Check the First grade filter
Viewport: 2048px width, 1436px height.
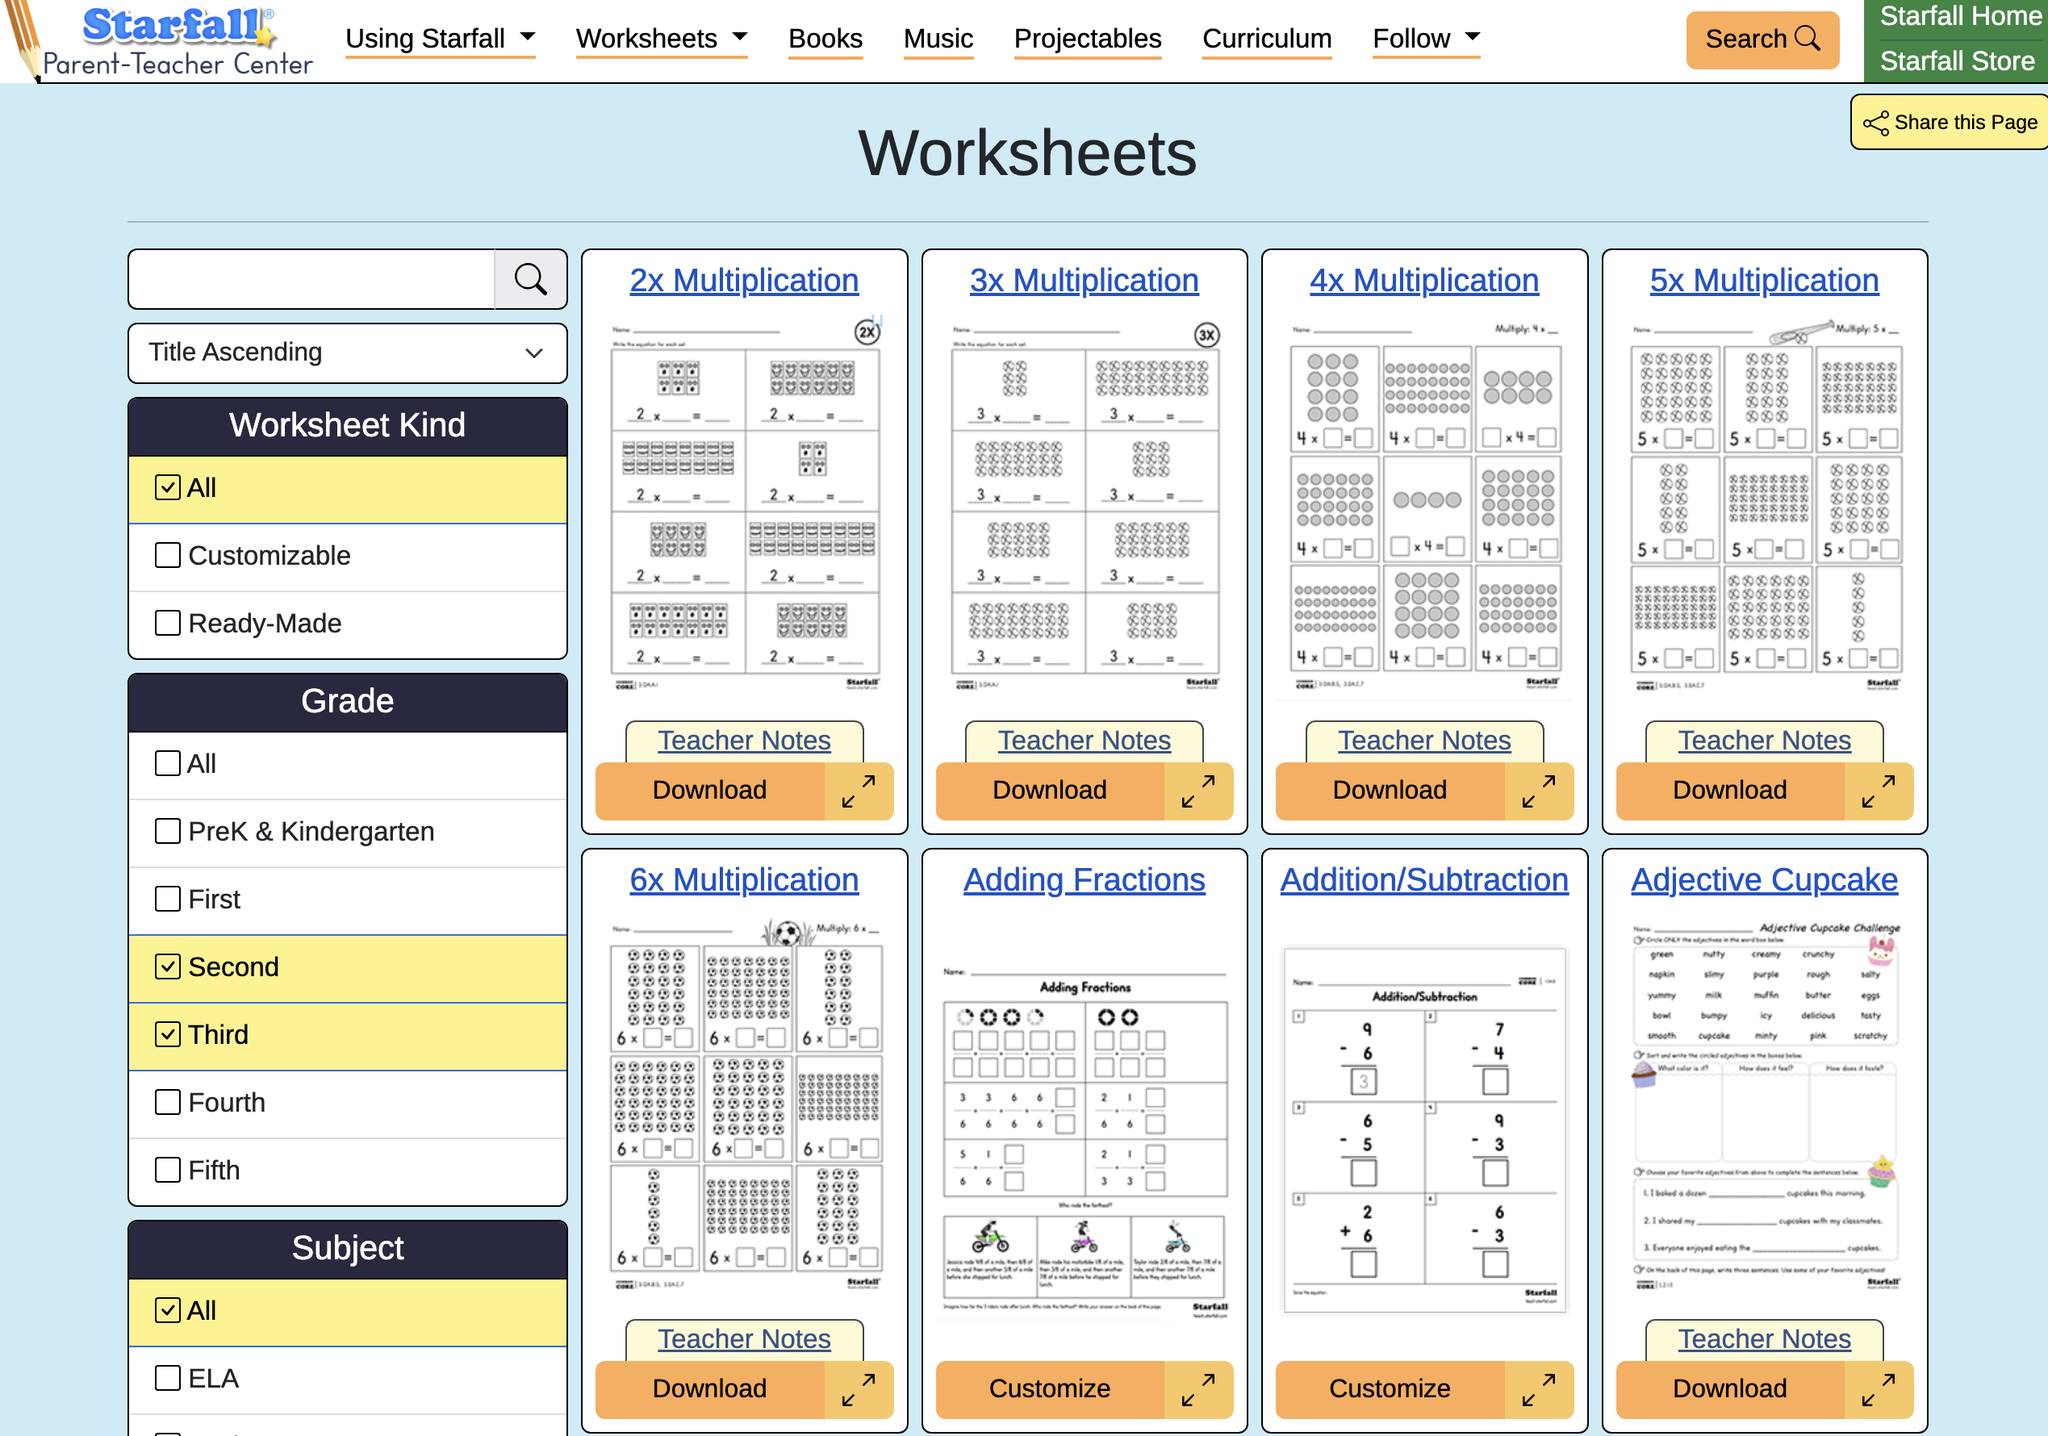pos(168,899)
